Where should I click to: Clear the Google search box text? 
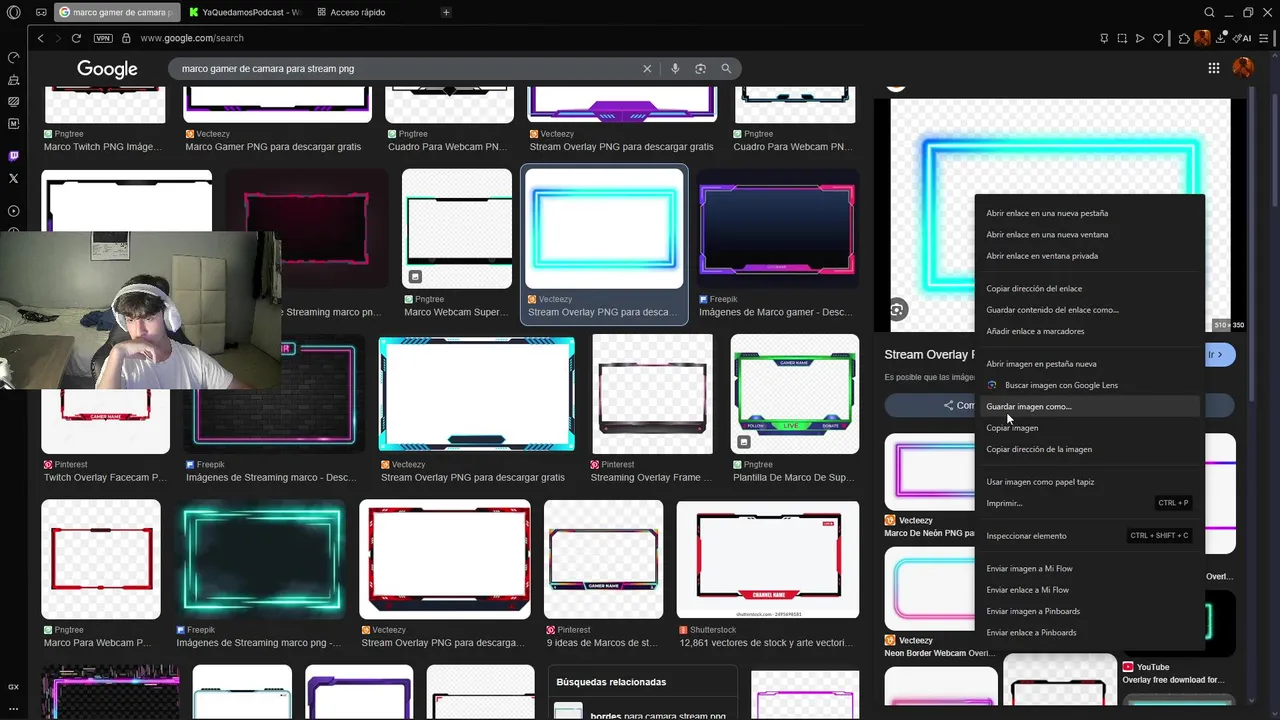click(x=647, y=69)
